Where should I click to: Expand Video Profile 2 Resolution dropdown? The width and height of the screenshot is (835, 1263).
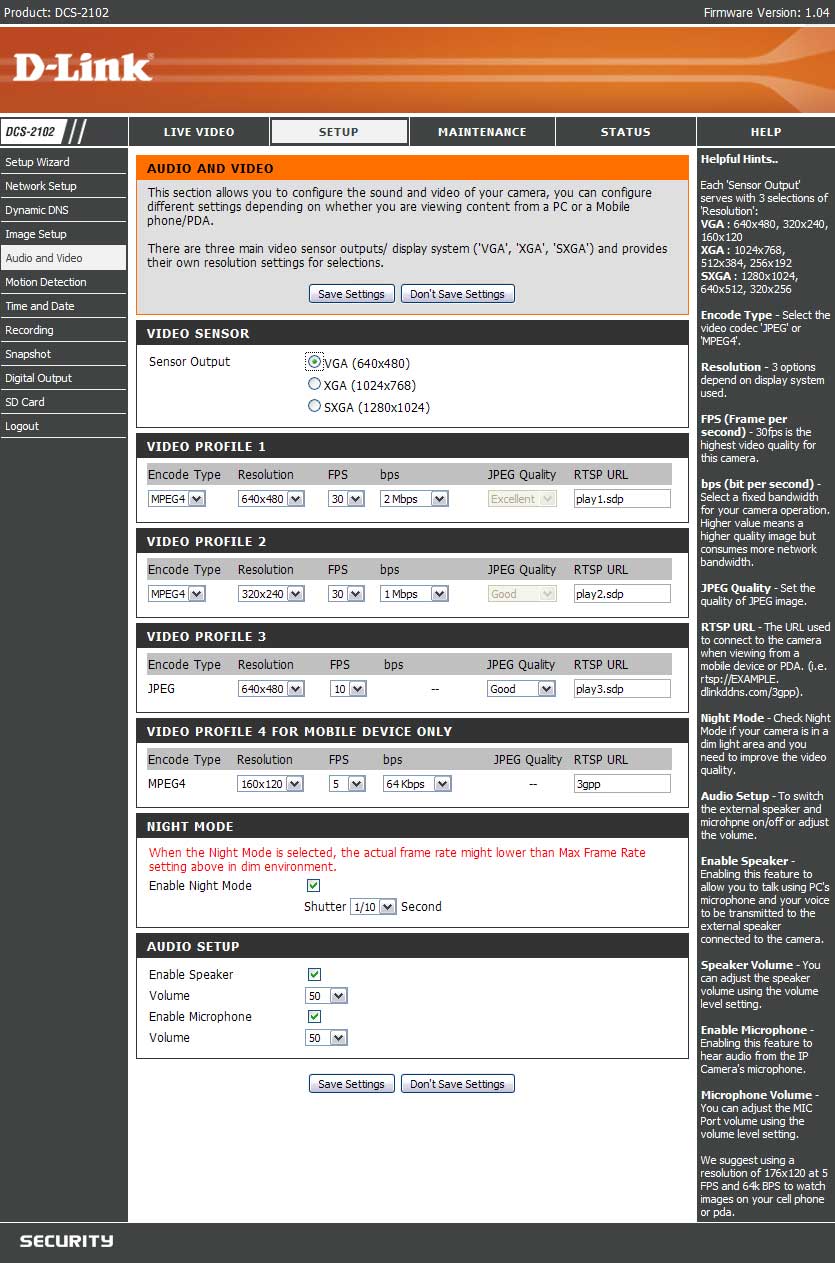point(270,594)
